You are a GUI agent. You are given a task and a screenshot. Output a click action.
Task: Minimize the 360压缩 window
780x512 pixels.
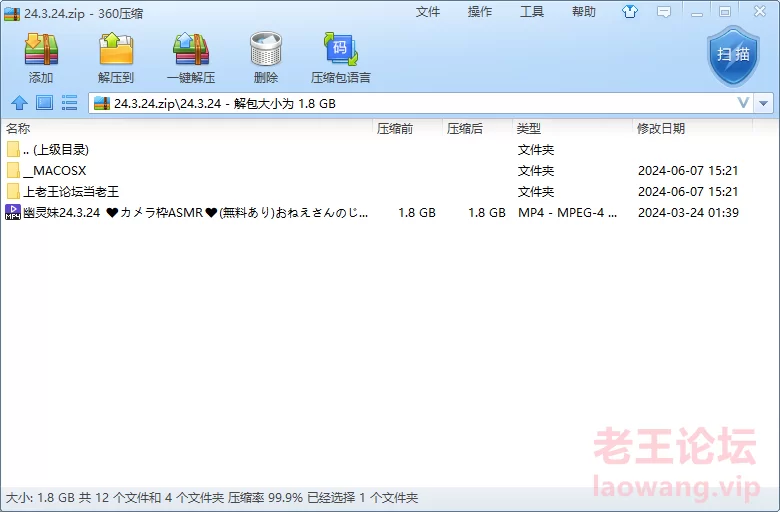(697, 12)
